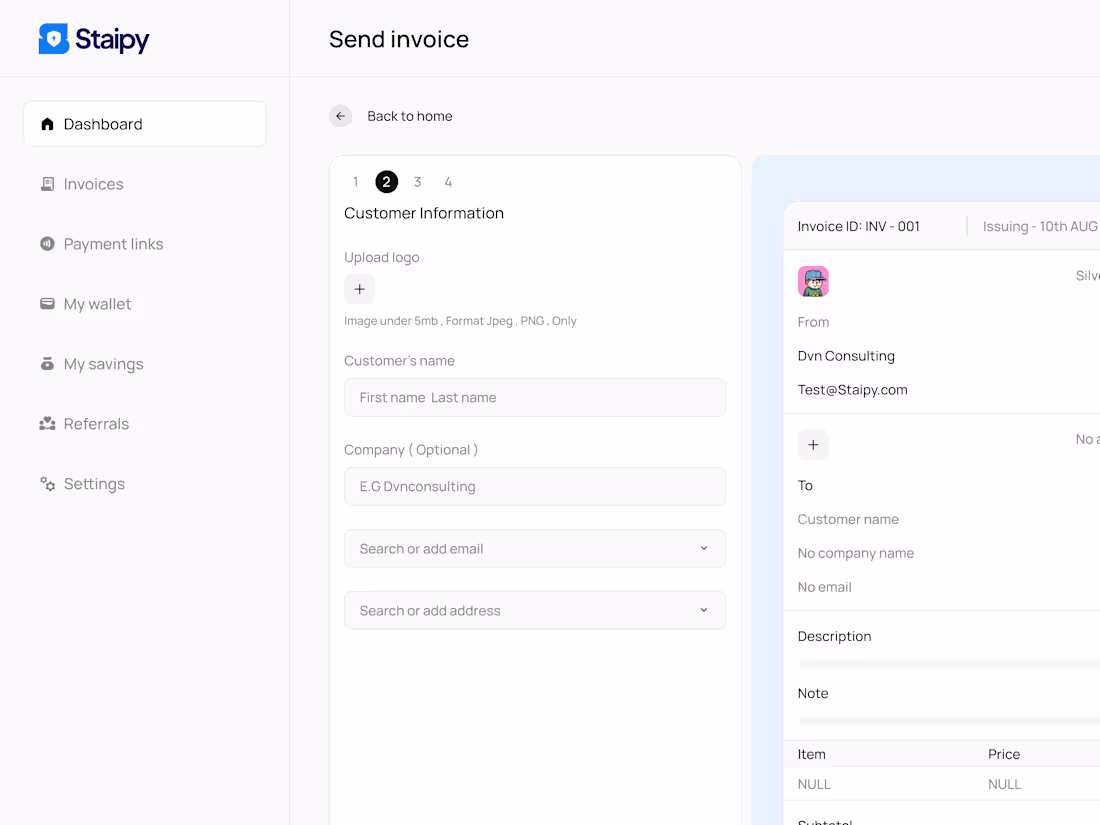
Task: Click the My savings piggy bank icon
Action: (46, 363)
